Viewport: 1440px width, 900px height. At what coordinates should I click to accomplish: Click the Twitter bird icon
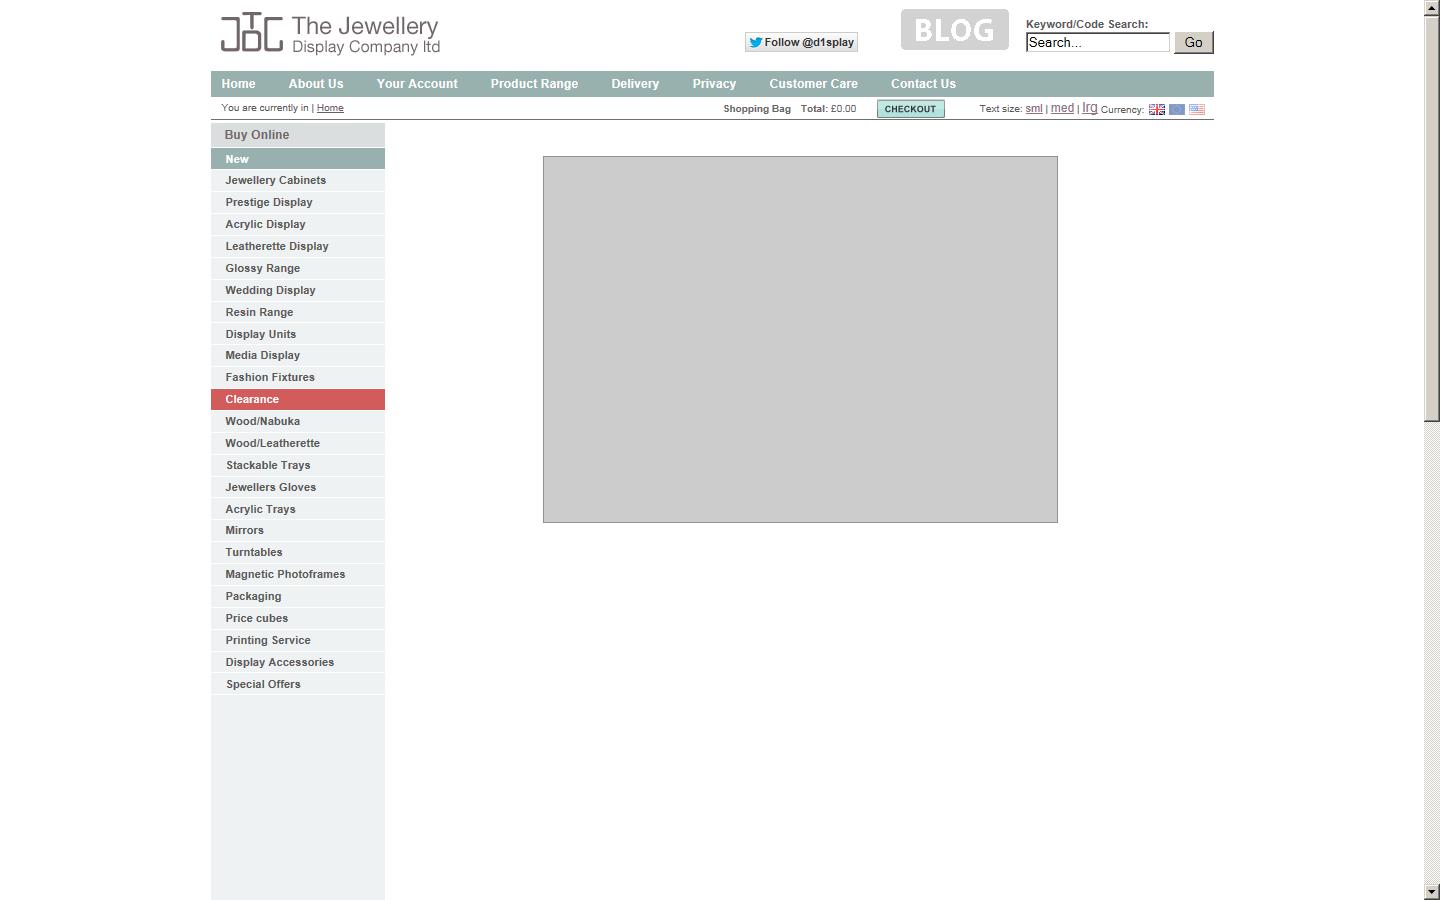(755, 42)
